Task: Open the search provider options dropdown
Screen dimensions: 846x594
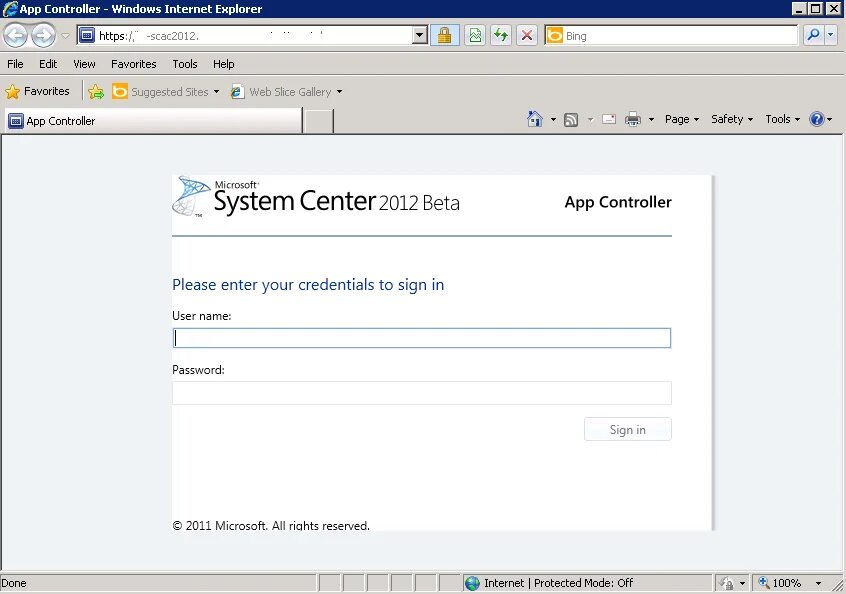Action: (x=831, y=36)
